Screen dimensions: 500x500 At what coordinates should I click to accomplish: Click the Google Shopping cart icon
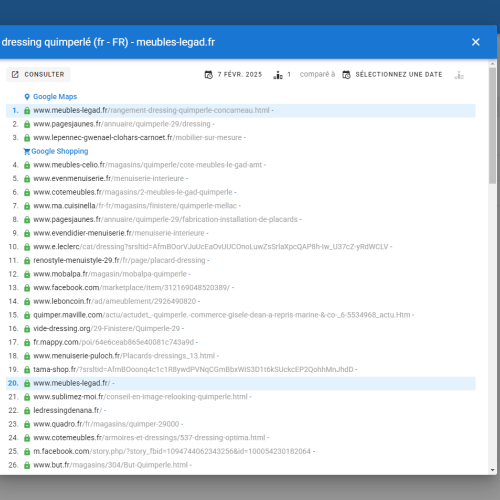tap(27, 152)
